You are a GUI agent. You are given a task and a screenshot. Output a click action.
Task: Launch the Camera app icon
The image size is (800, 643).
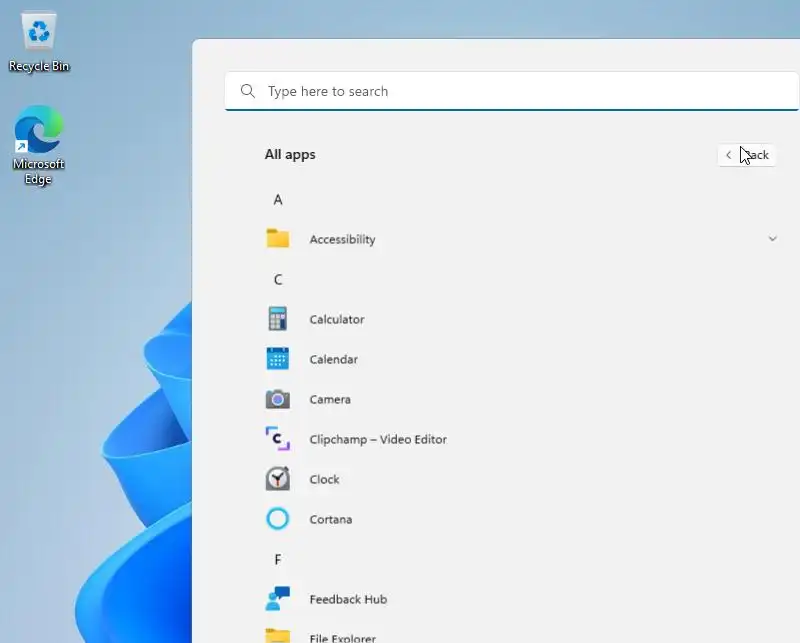(x=278, y=399)
